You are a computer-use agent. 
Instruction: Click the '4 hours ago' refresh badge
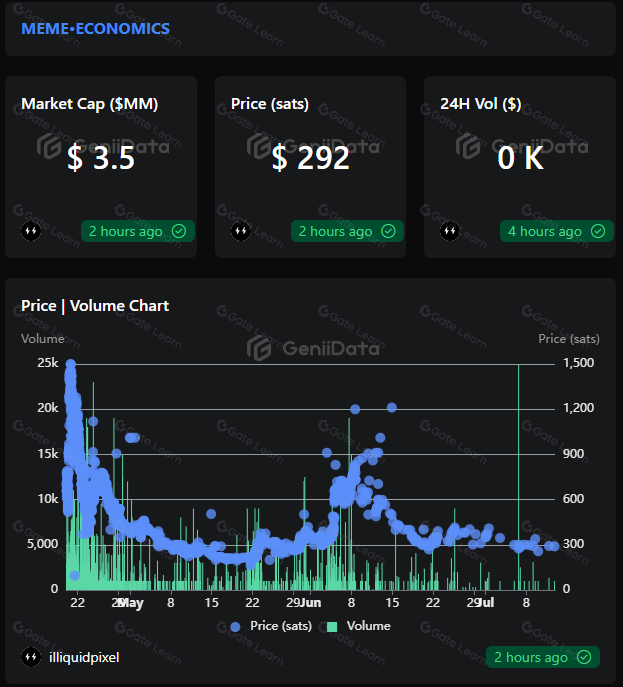[x=556, y=231]
